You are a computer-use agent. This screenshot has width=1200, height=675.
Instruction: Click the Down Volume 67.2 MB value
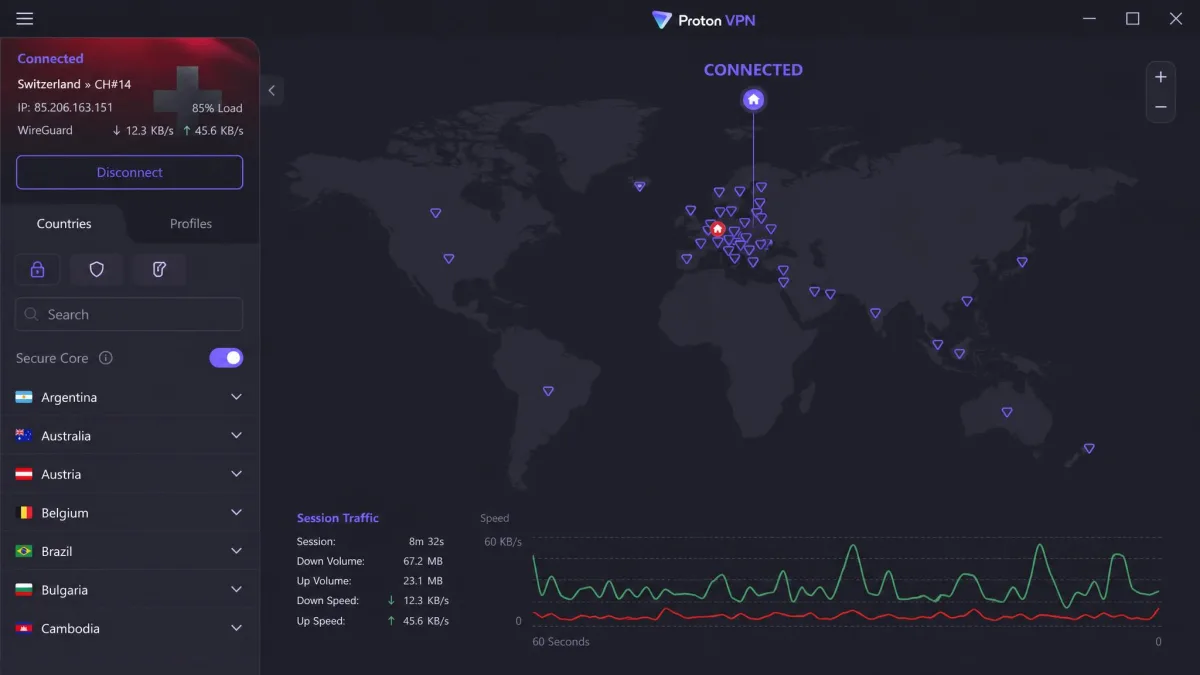tap(423, 561)
